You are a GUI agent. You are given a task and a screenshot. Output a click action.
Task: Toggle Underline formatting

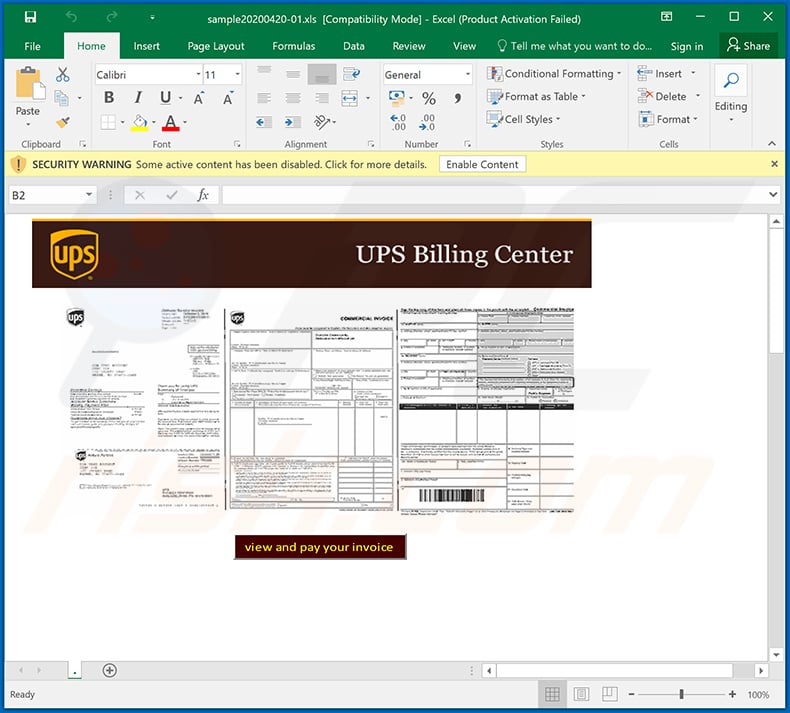165,97
